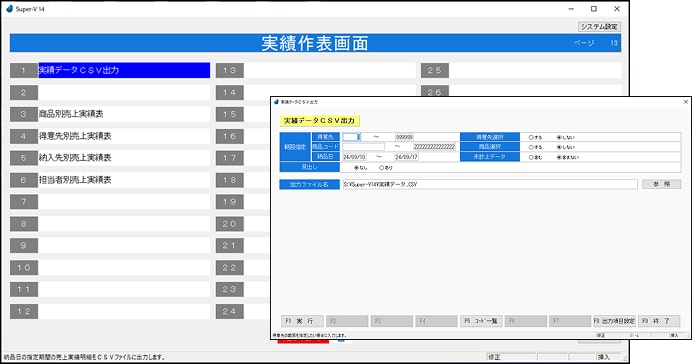Click number button 13 in main menu
The image size is (700, 364).
(x=229, y=70)
